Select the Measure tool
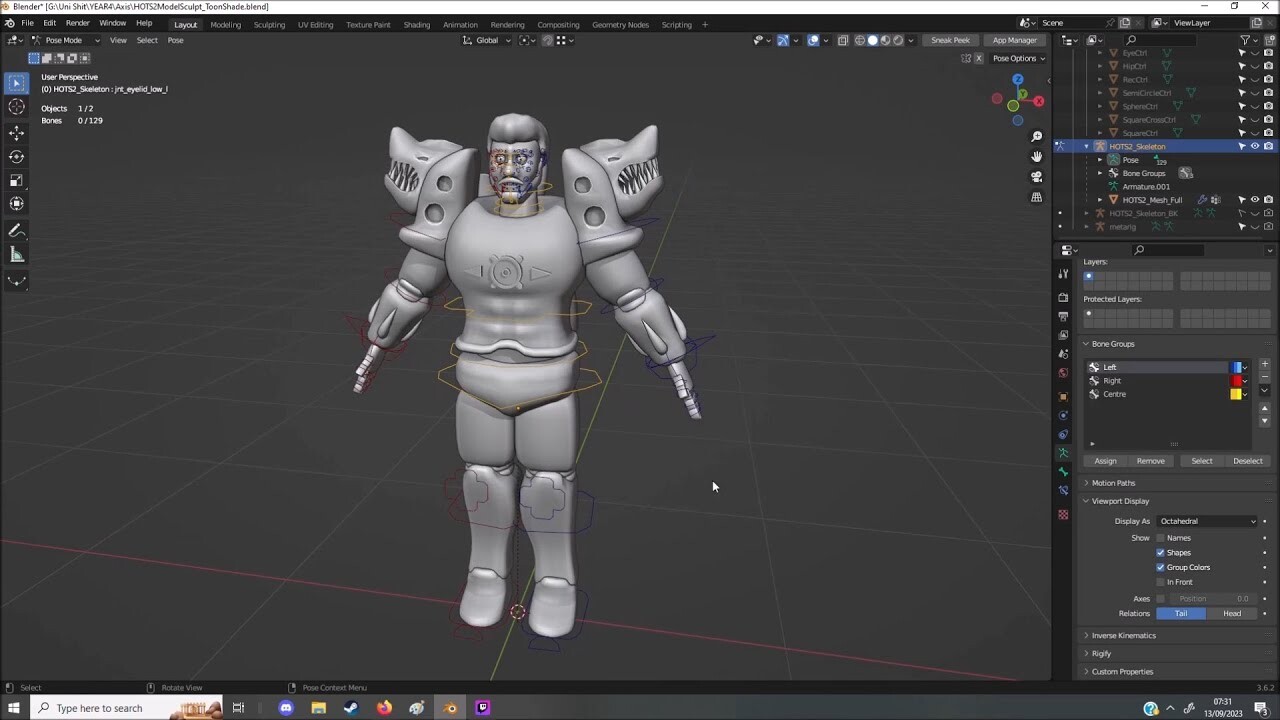The width and height of the screenshot is (1280, 720). click(x=16, y=252)
